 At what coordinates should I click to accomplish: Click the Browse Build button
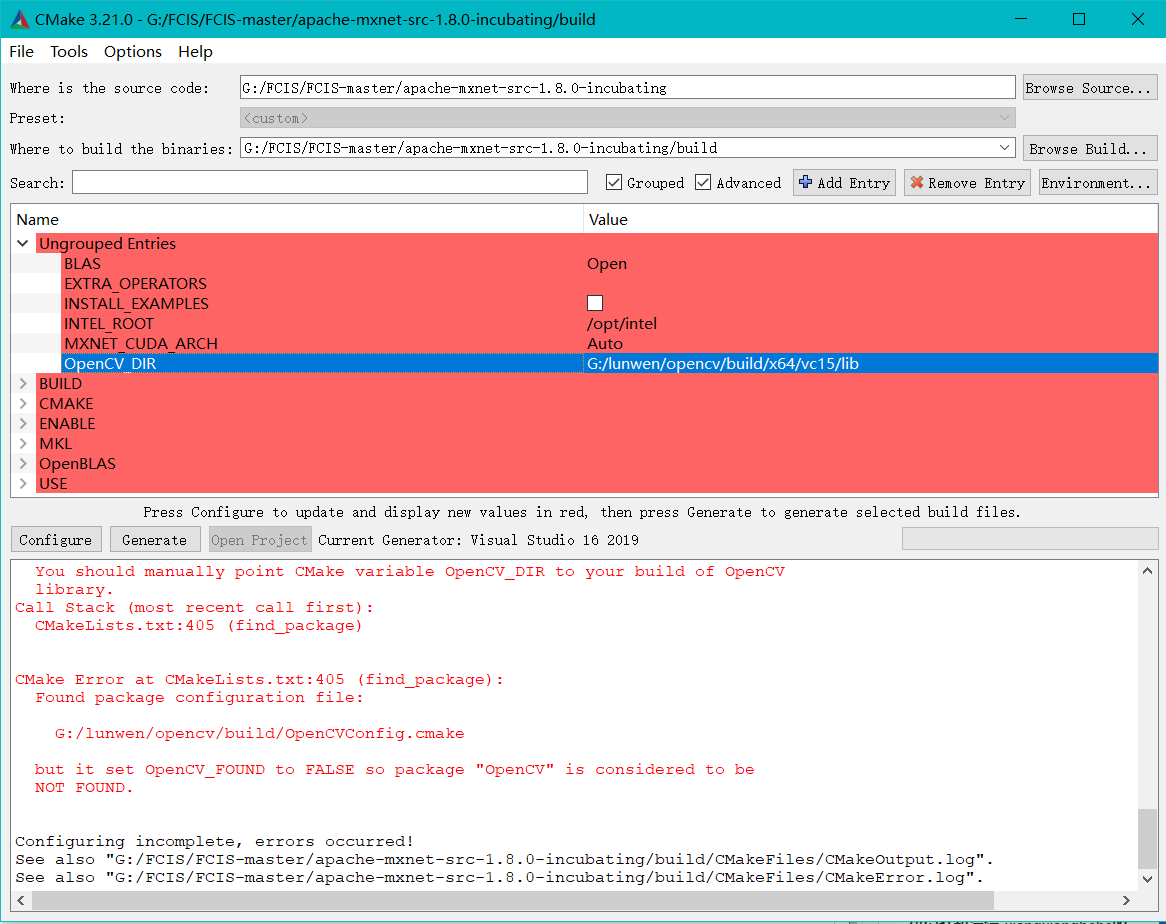coord(1089,149)
